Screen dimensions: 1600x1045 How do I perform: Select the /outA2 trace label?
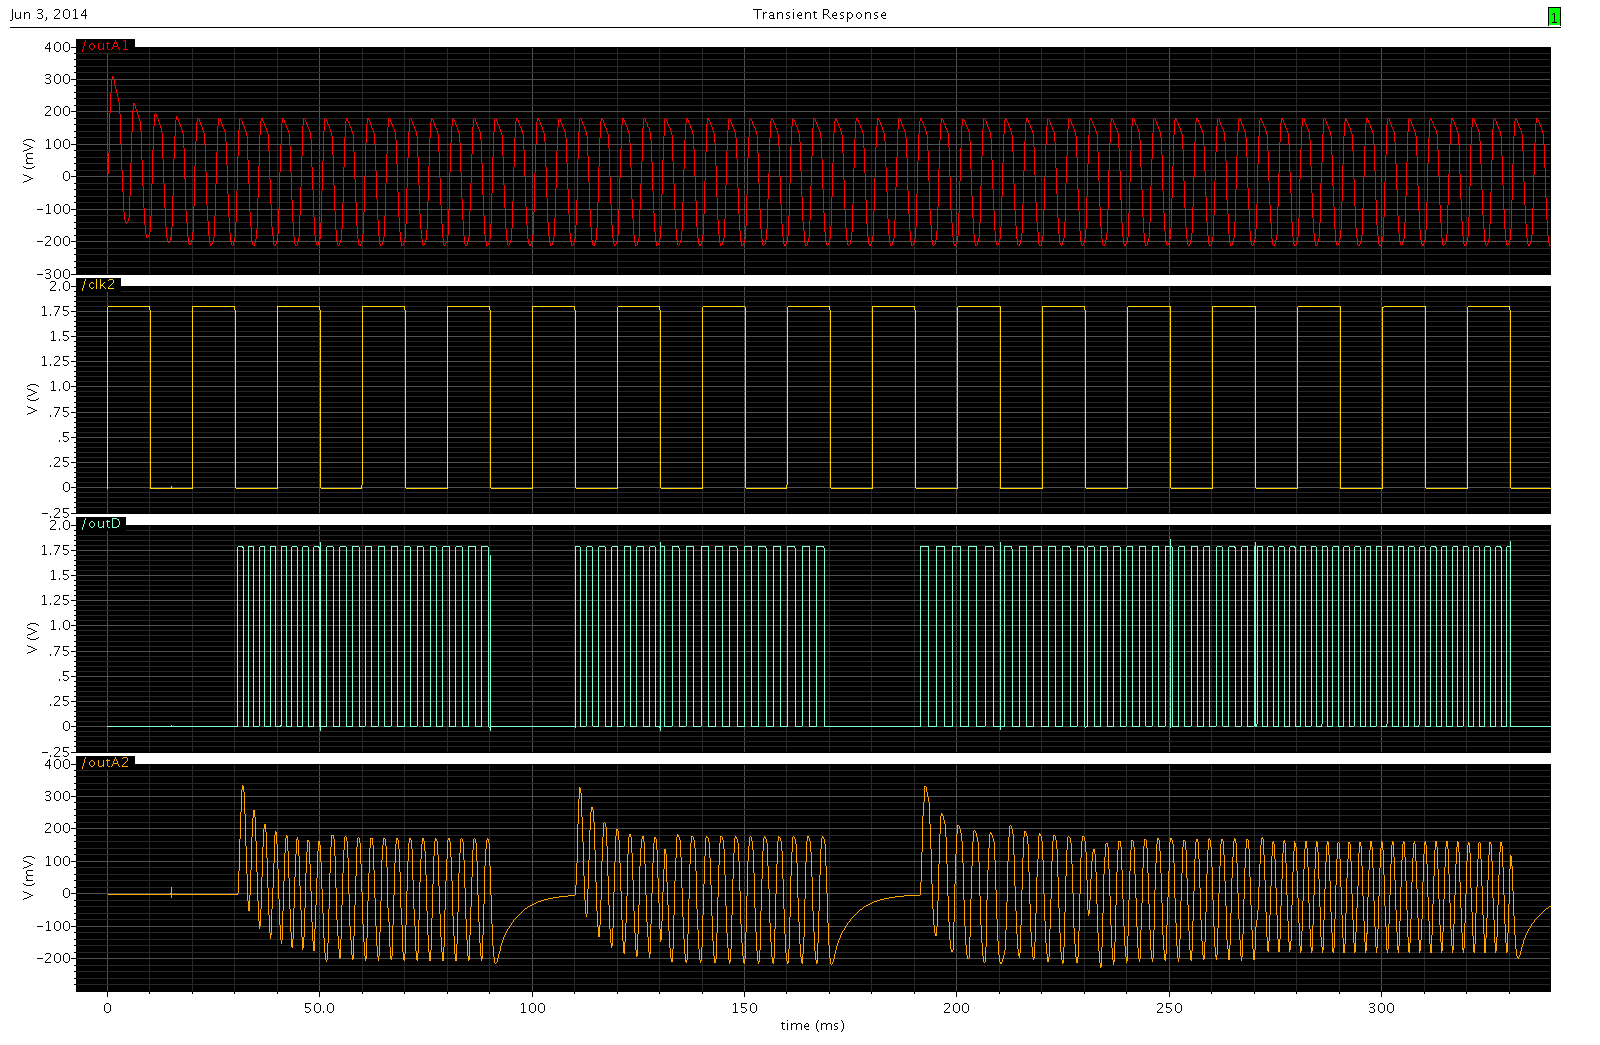105,763
